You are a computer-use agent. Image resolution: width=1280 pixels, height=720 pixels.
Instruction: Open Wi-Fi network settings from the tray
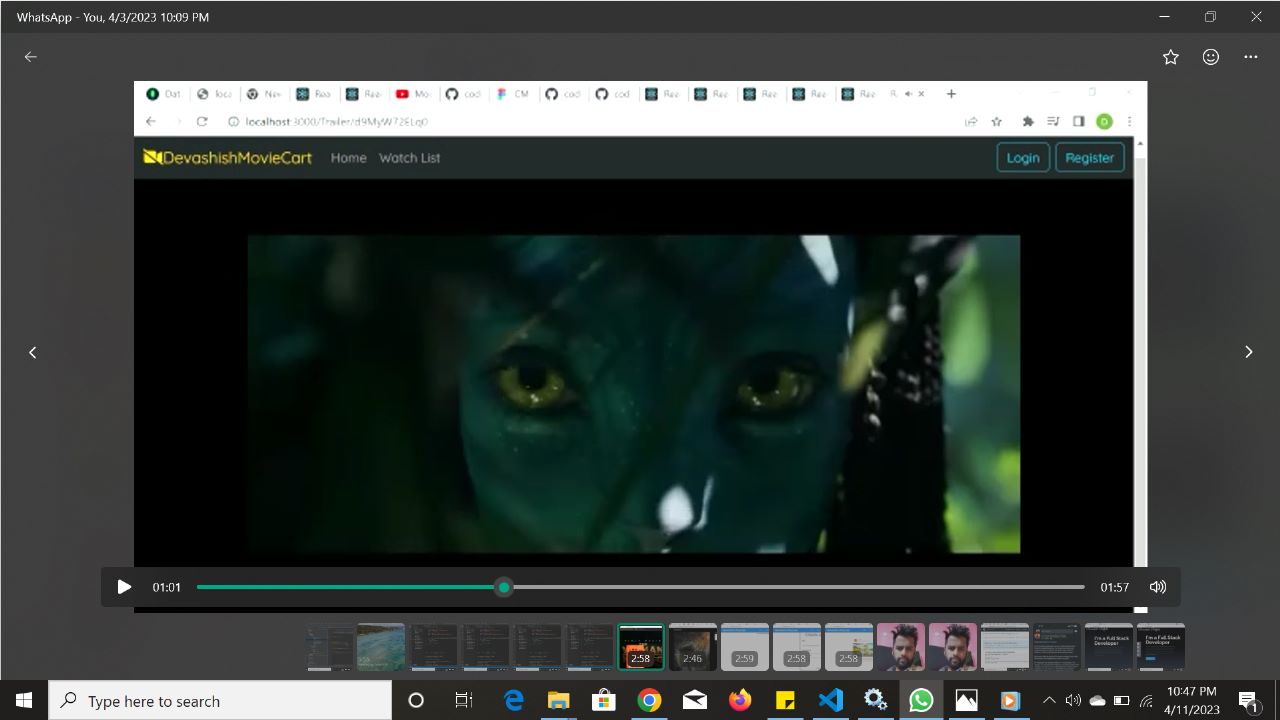1146,701
